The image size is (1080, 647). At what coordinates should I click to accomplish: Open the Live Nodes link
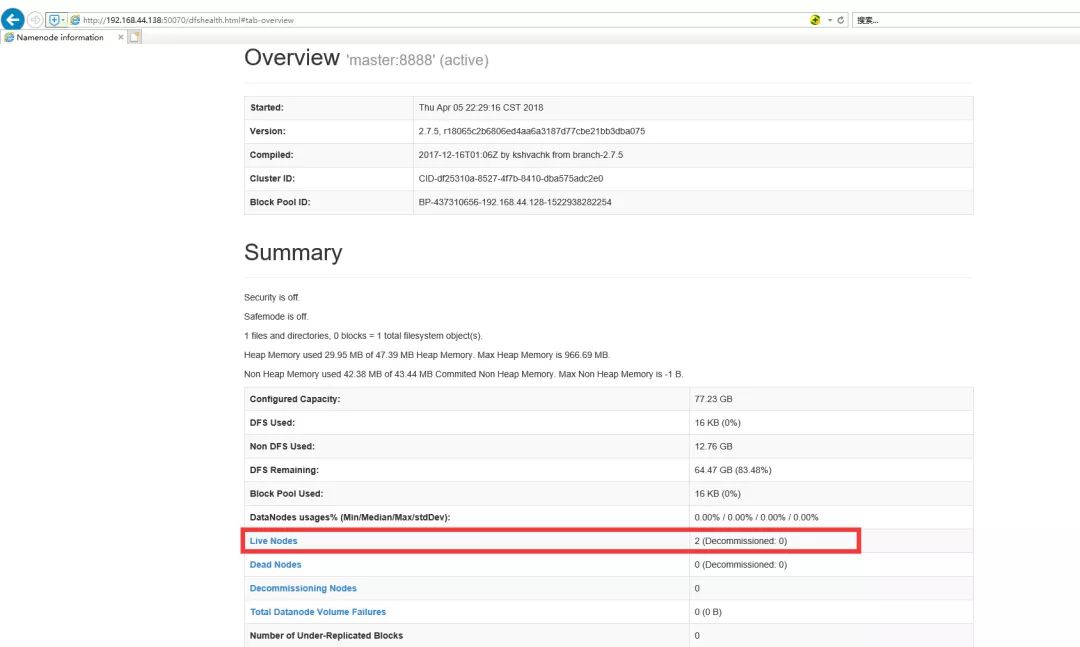[273, 541]
